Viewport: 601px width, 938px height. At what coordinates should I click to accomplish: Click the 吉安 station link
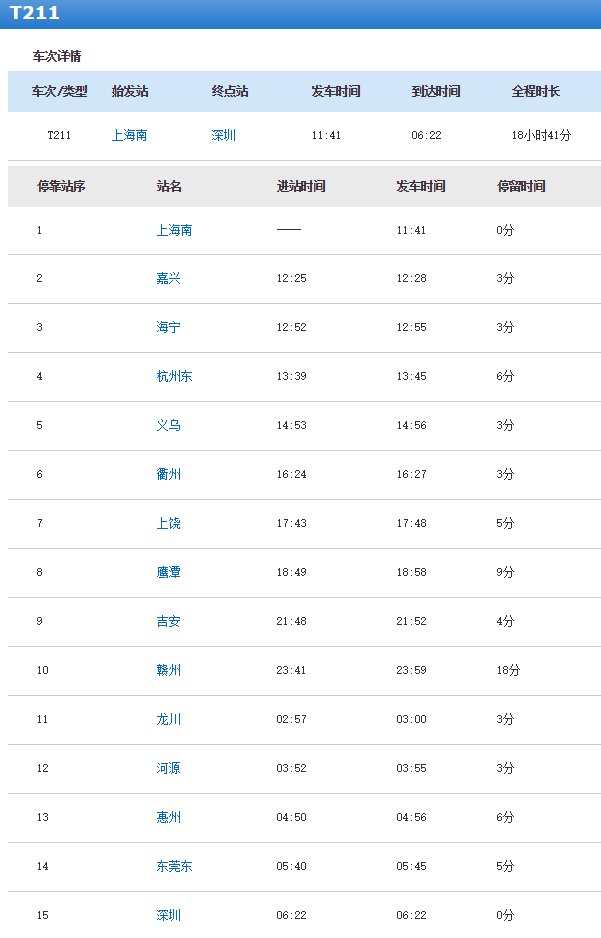pos(168,621)
